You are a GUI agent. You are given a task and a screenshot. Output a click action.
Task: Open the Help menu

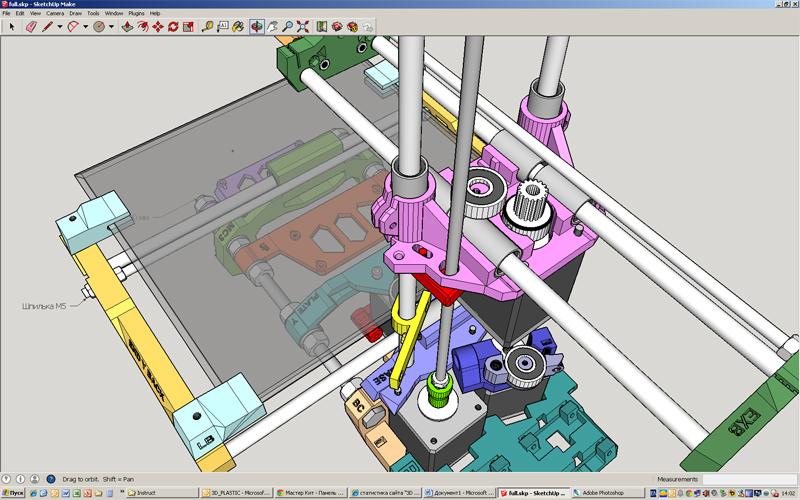pyautogui.click(x=155, y=13)
